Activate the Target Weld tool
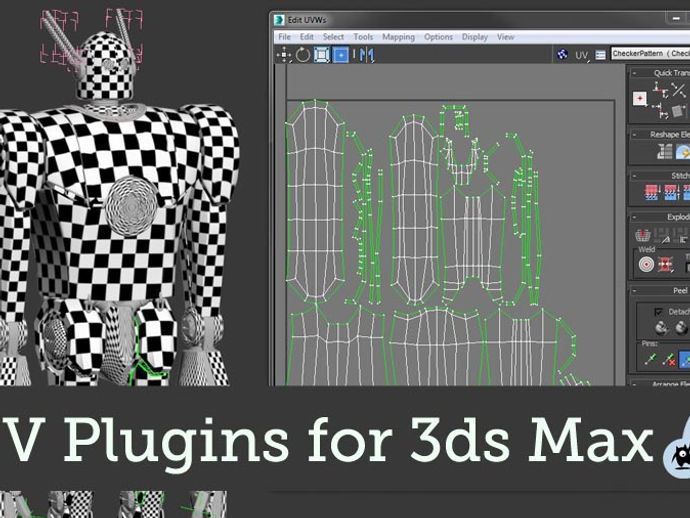690x518 pixels. coord(646,265)
